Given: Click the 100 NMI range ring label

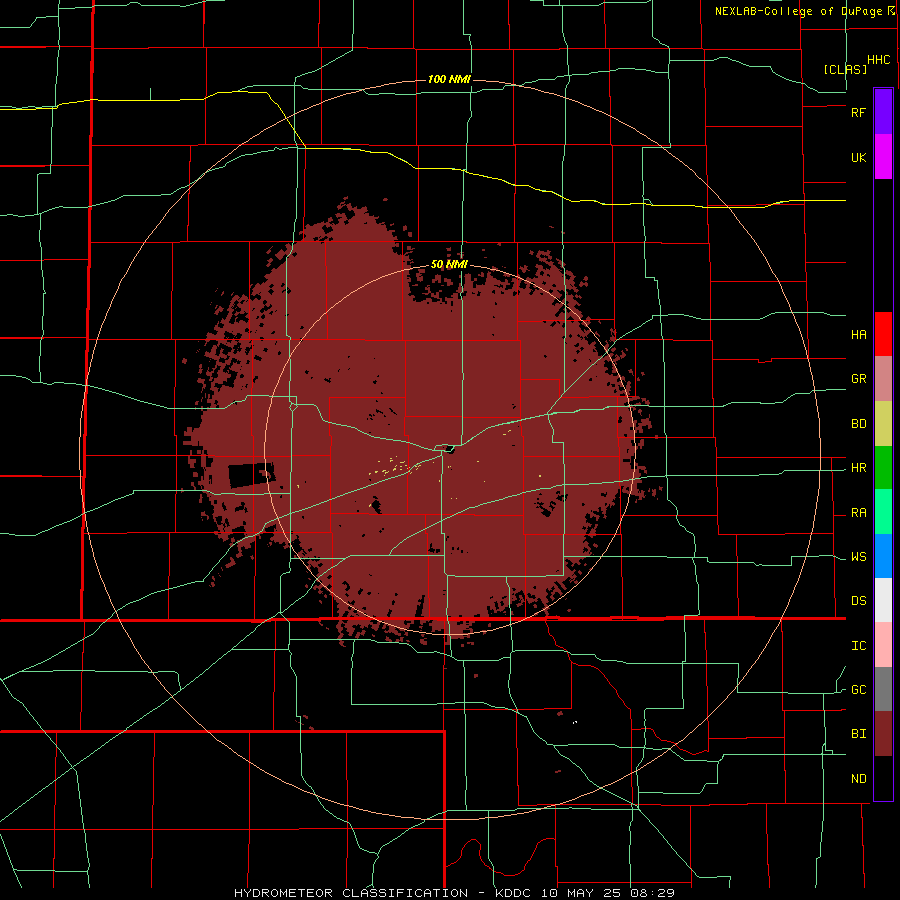Looking at the screenshot, I should point(449,79).
